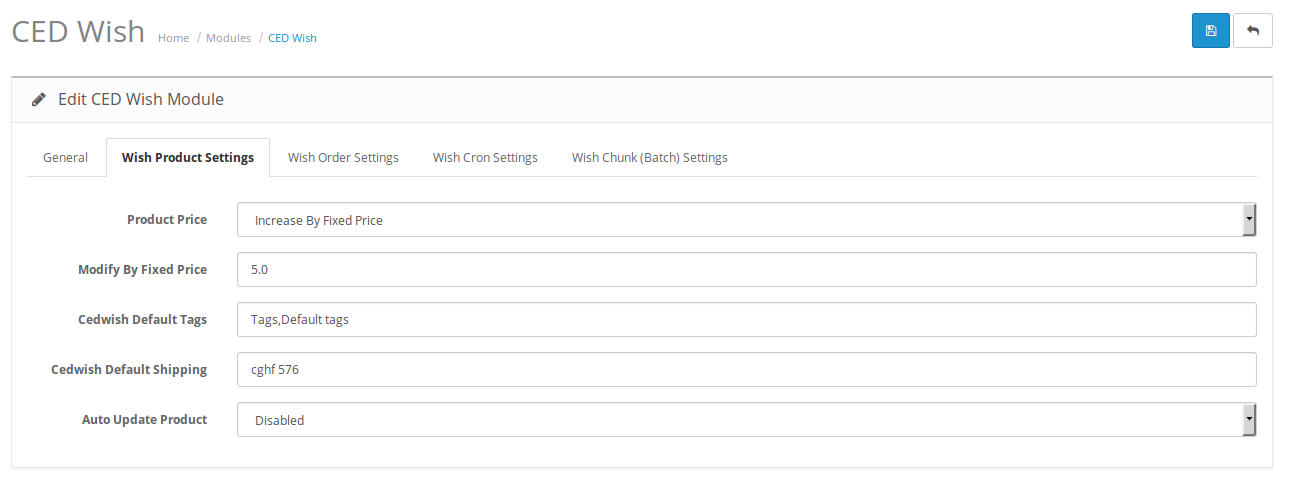Viewport: 1293px width, 477px height.
Task: Click the Product Price dropdown arrow
Action: coord(1249,220)
